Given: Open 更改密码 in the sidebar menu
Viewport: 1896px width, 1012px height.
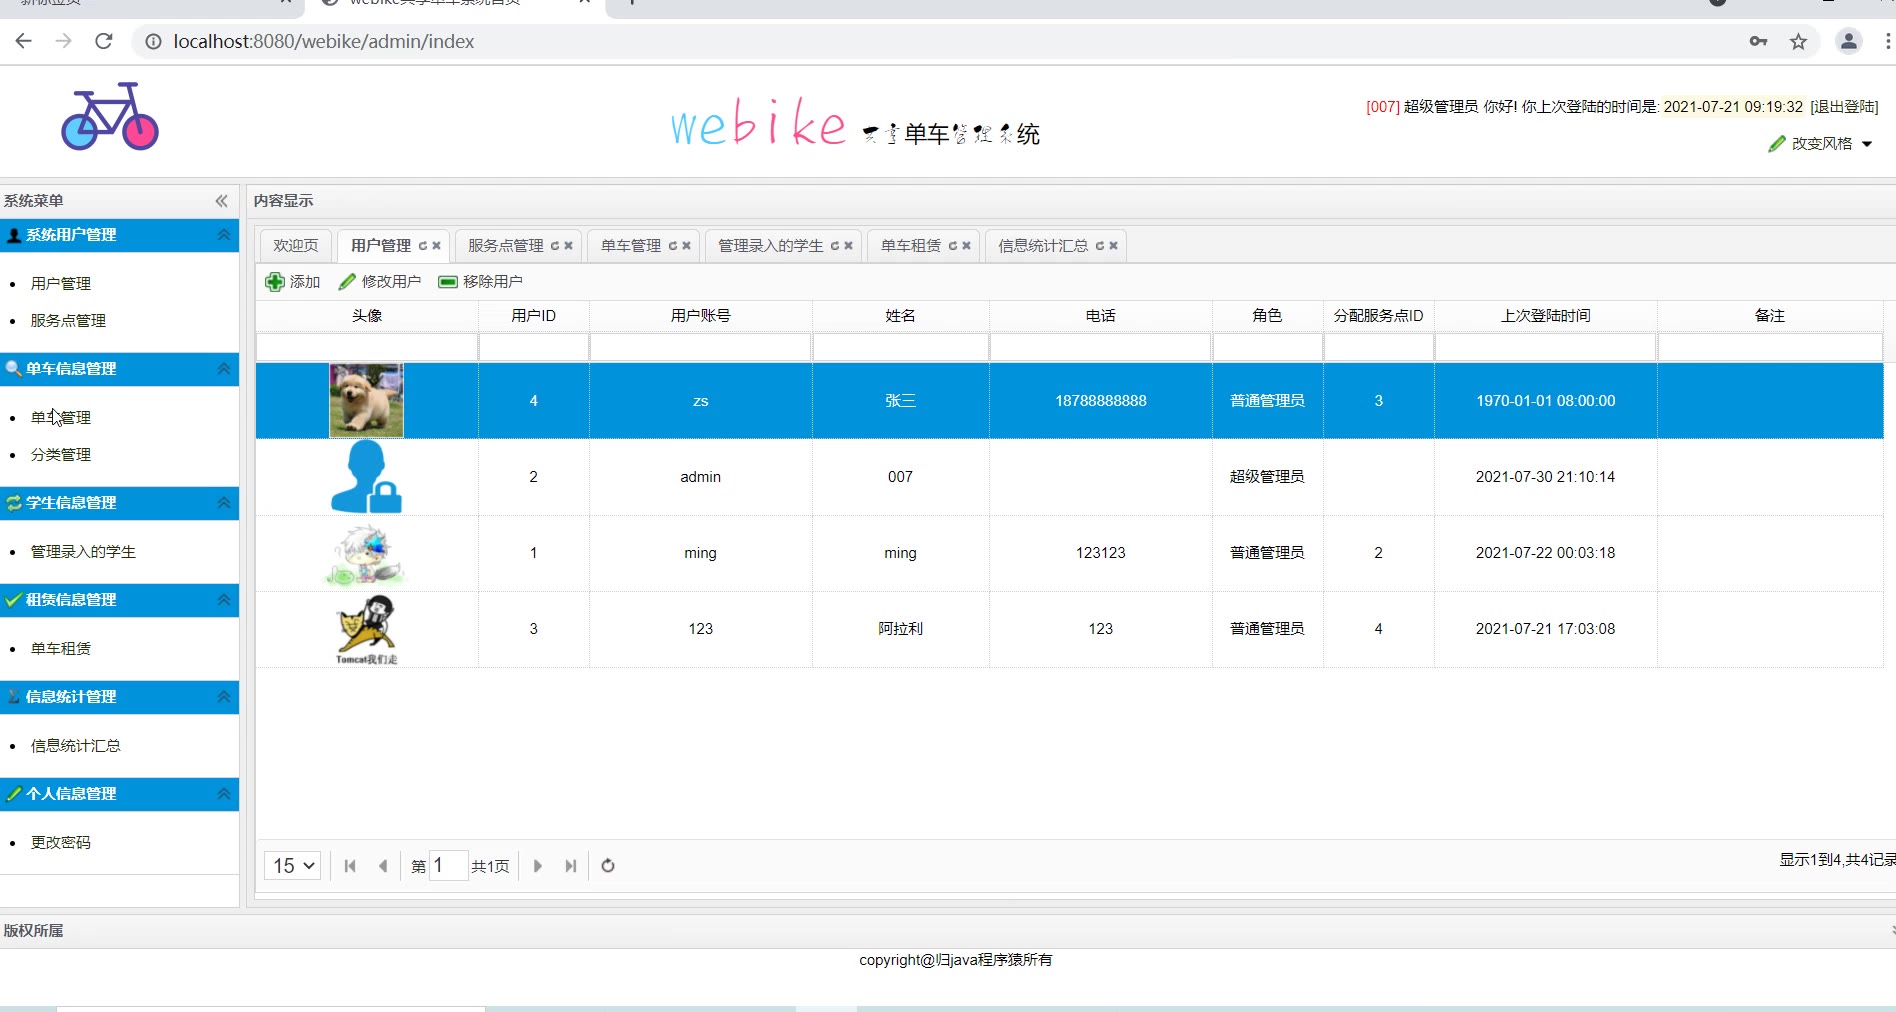Looking at the screenshot, I should (61, 843).
